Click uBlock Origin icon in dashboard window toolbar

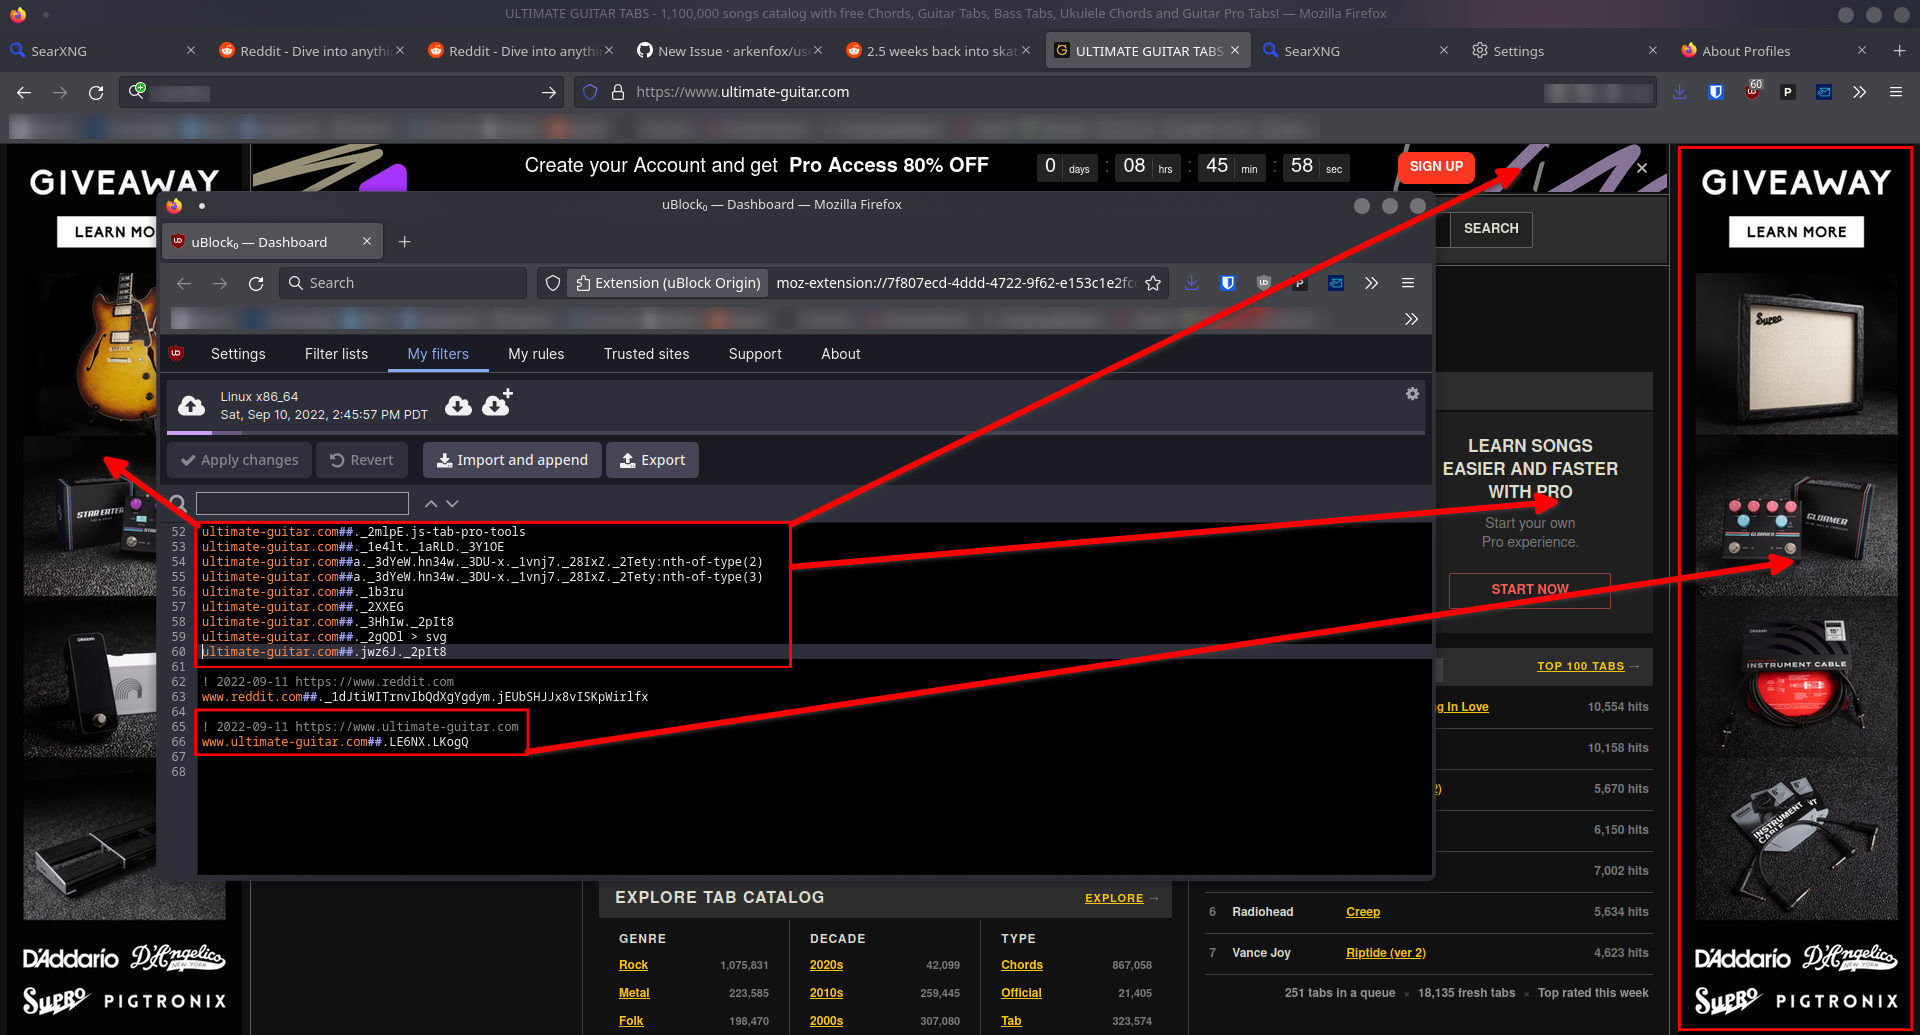tap(1263, 283)
